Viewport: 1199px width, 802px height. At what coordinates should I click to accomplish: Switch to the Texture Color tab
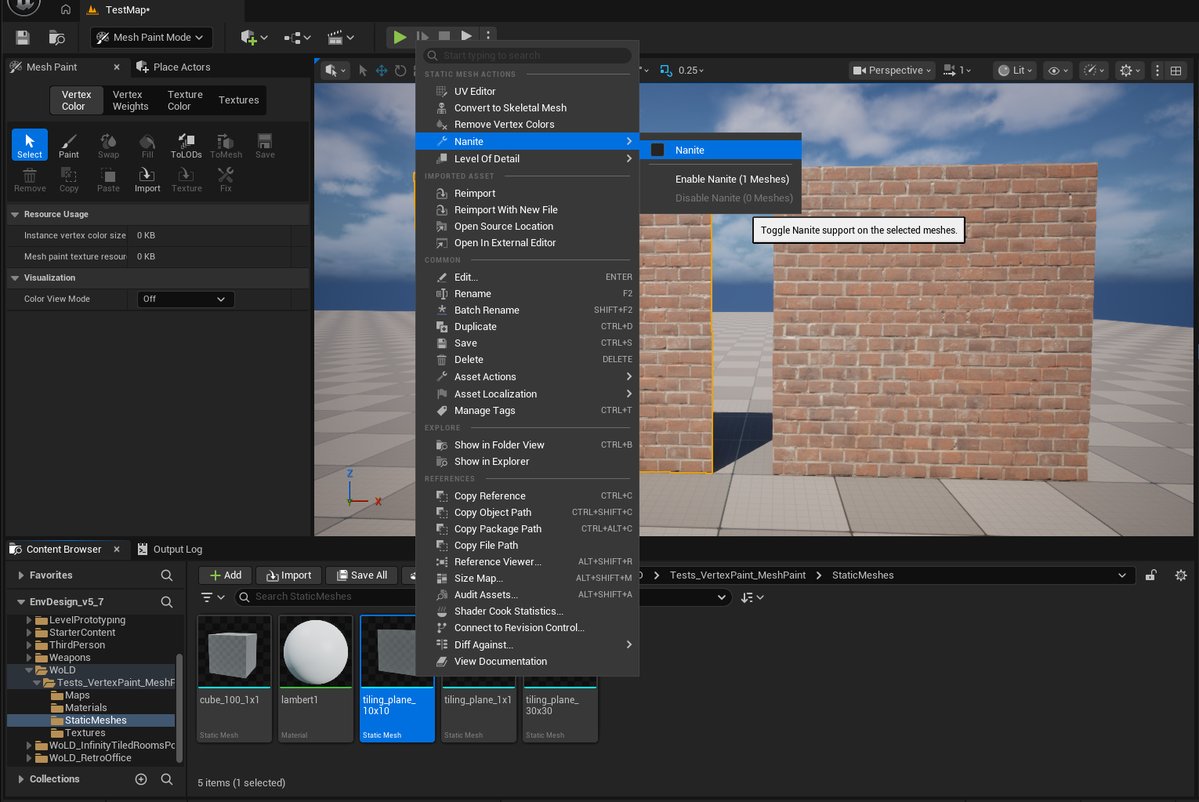[184, 99]
